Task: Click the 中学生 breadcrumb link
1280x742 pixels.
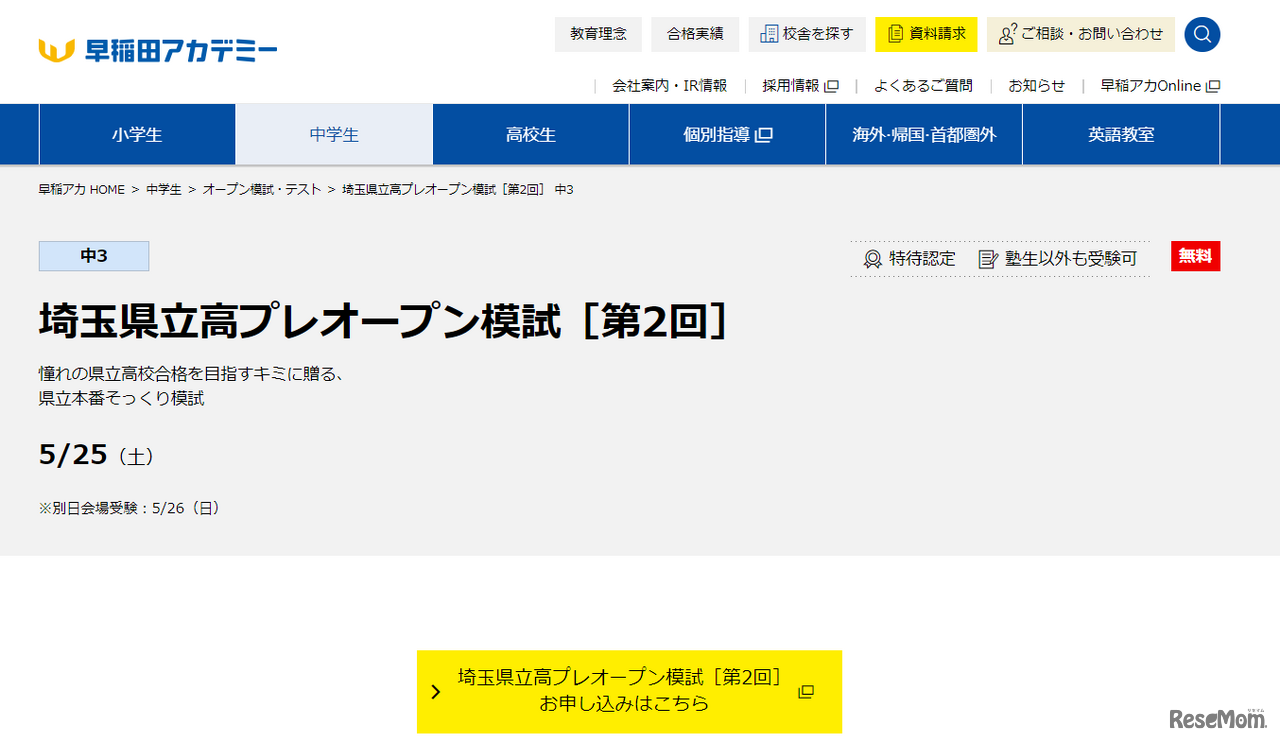Action: point(164,190)
